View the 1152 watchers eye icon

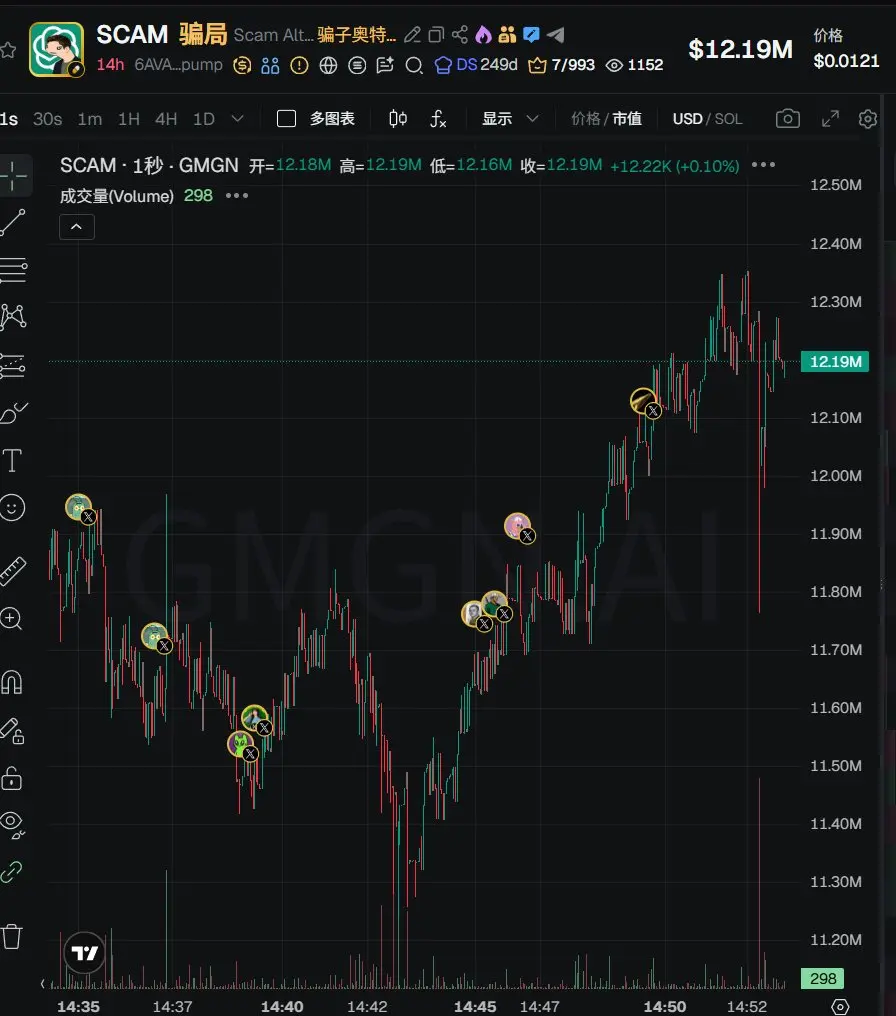(634, 65)
